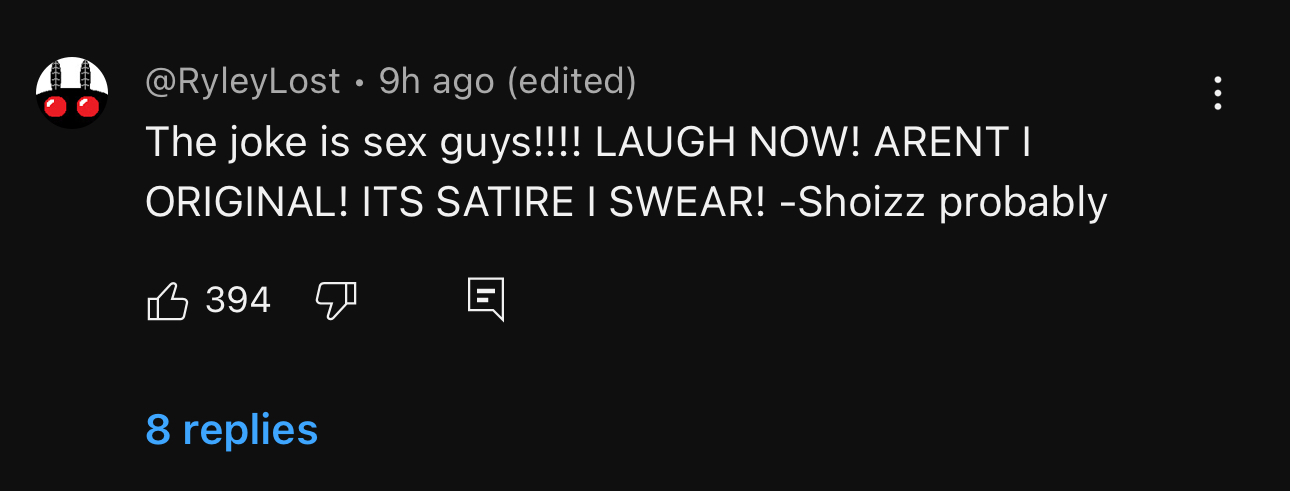
Task: Toggle dislike on RyleyLost's comment
Action: tap(336, 300)
